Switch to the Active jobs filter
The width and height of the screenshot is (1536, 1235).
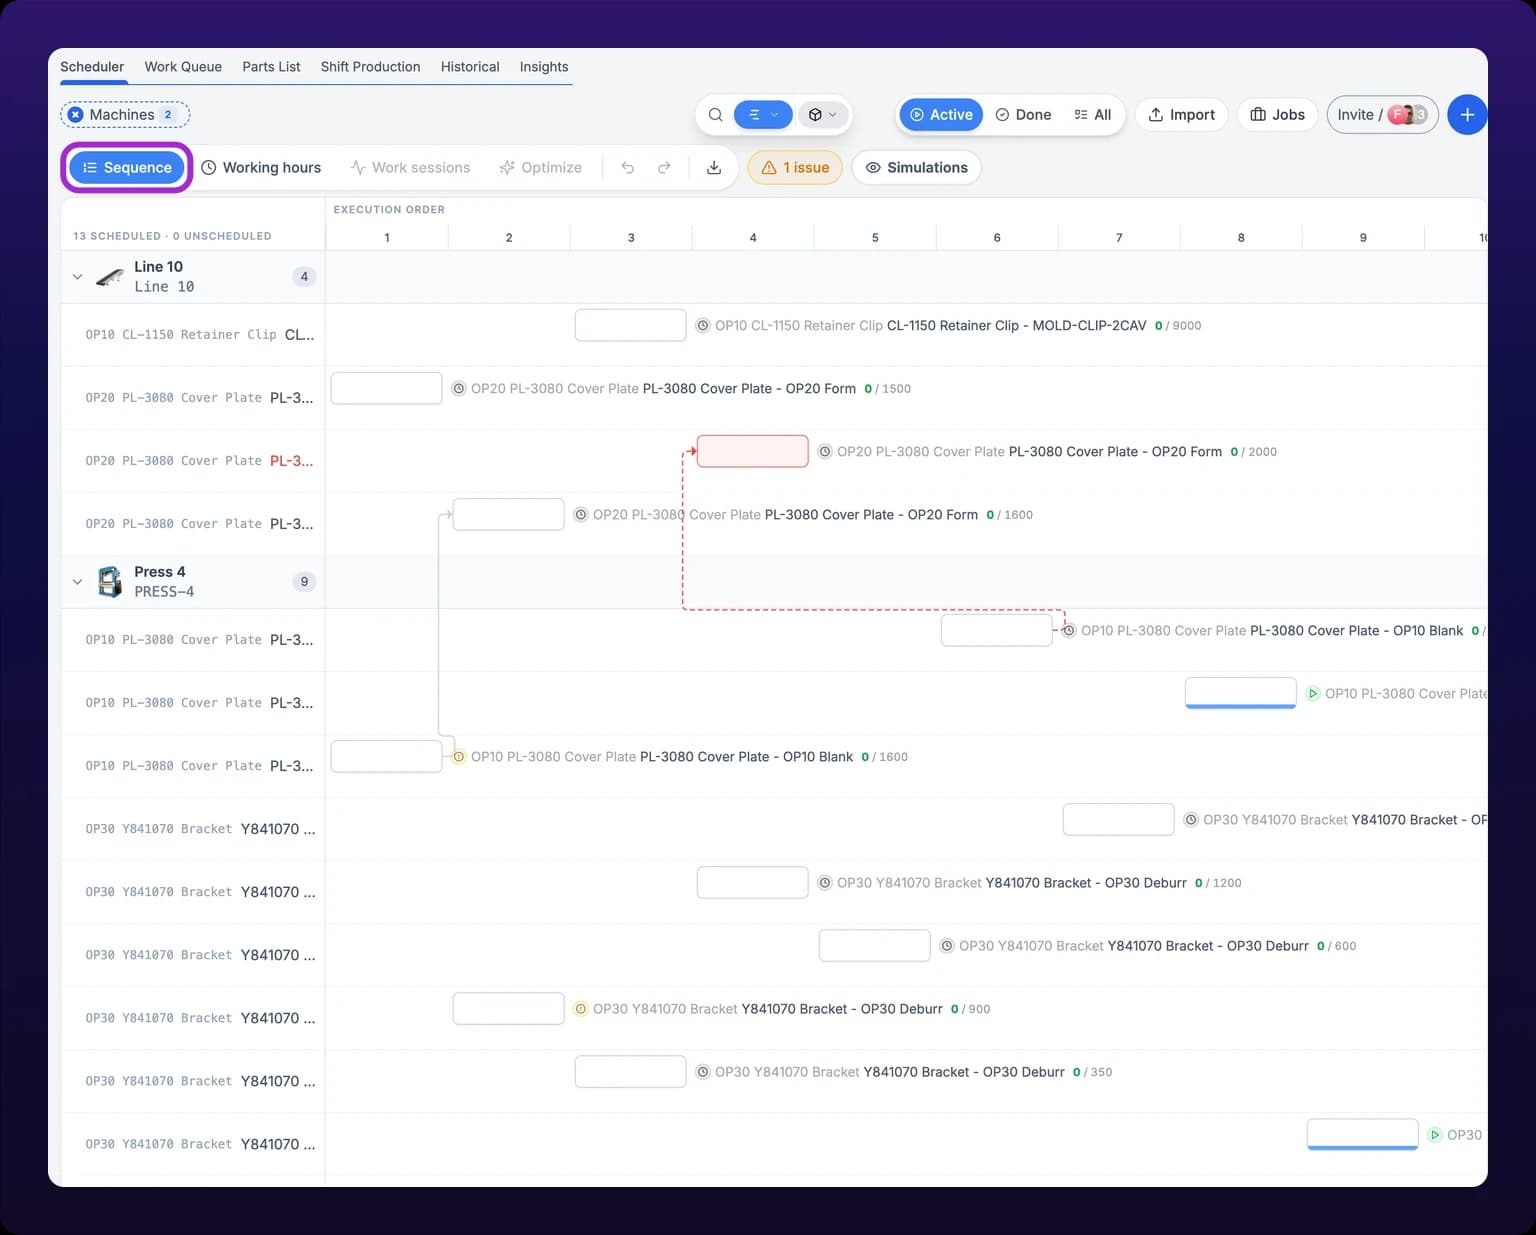(x=941, y=115)
